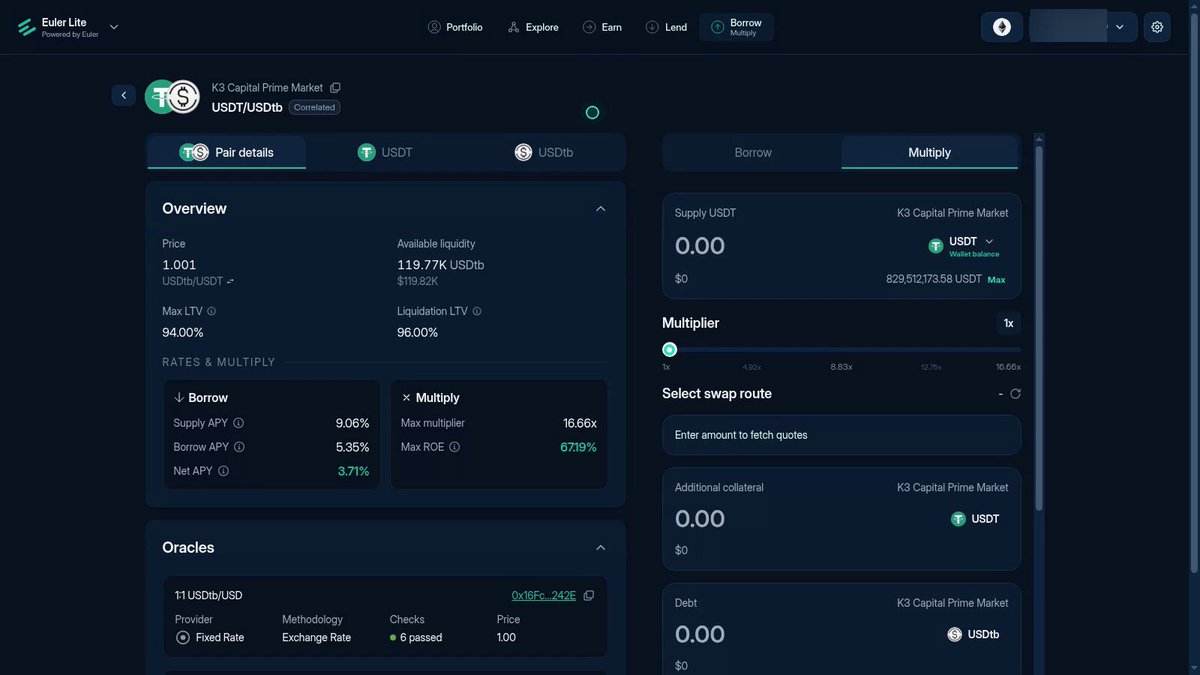1200x675 pixels.
Task: Click the Net APY info icon
Action: point(223,471)
